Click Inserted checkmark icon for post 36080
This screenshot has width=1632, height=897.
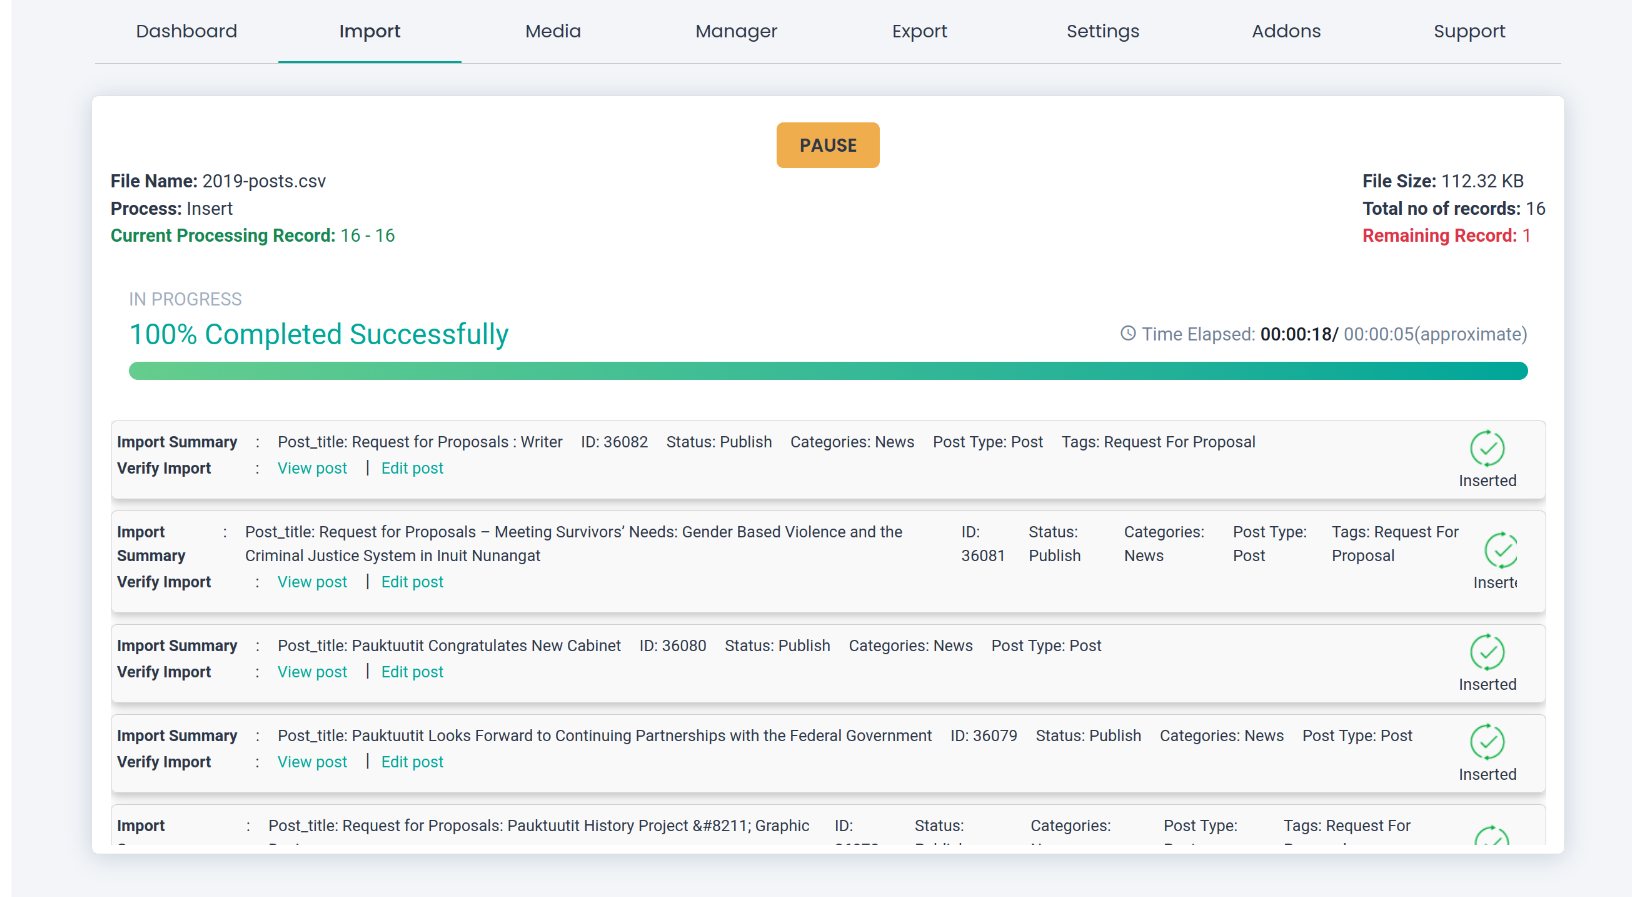(x=1487, y=653)
